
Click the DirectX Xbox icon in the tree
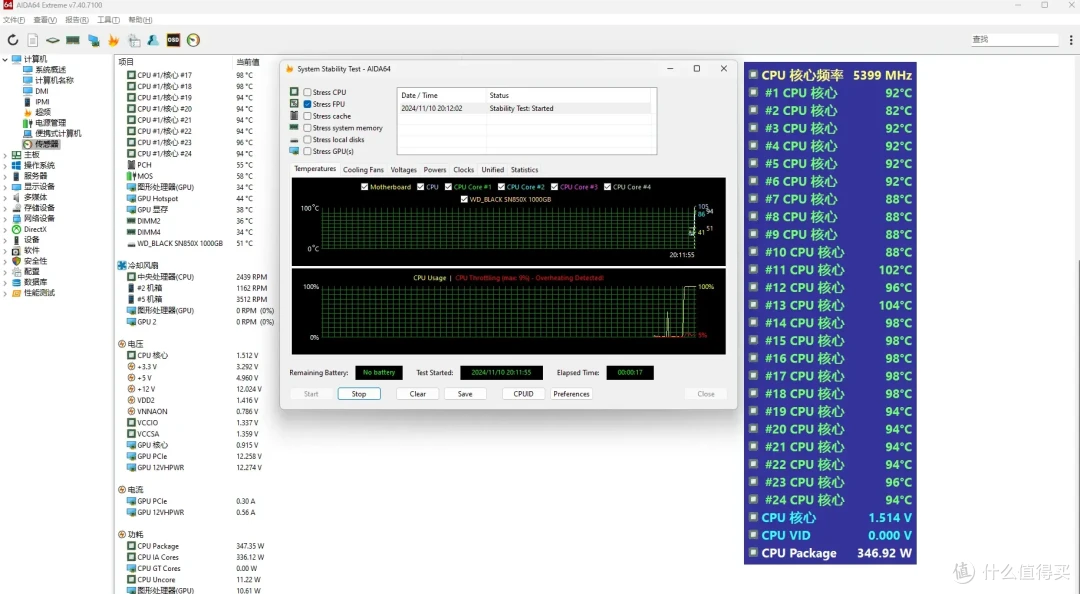coord(17,229)
